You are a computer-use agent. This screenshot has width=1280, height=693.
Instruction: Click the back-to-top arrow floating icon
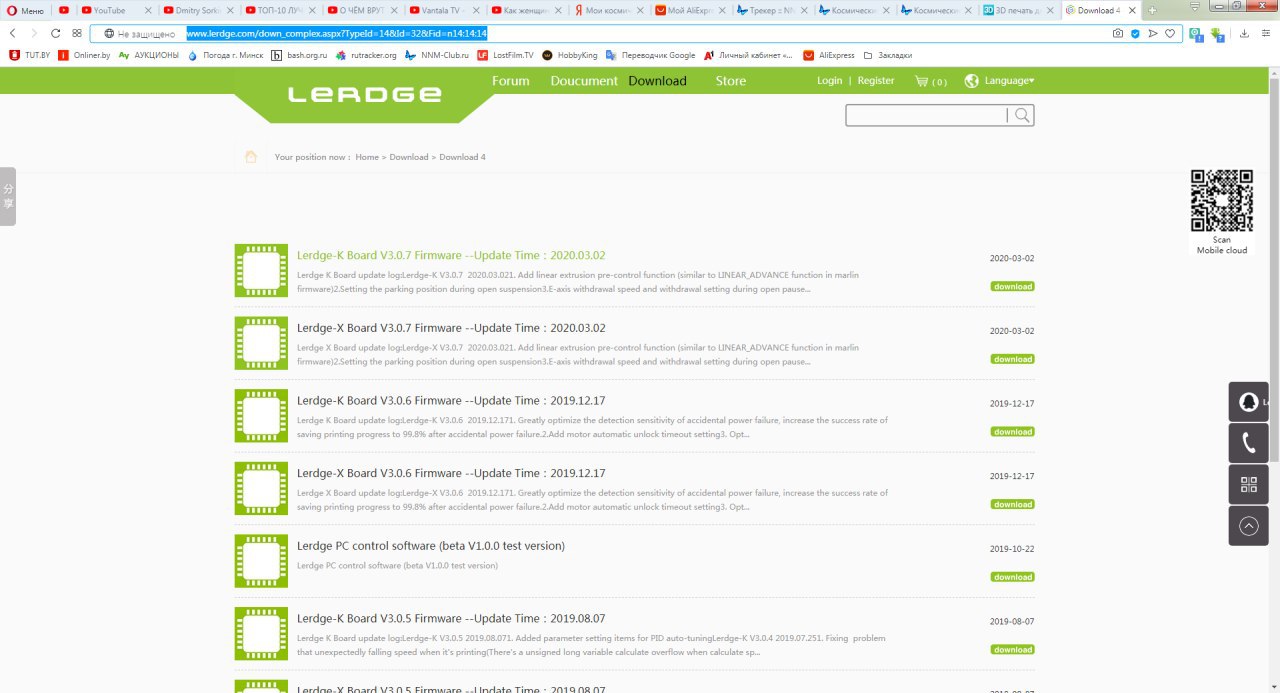point(1249,525)
